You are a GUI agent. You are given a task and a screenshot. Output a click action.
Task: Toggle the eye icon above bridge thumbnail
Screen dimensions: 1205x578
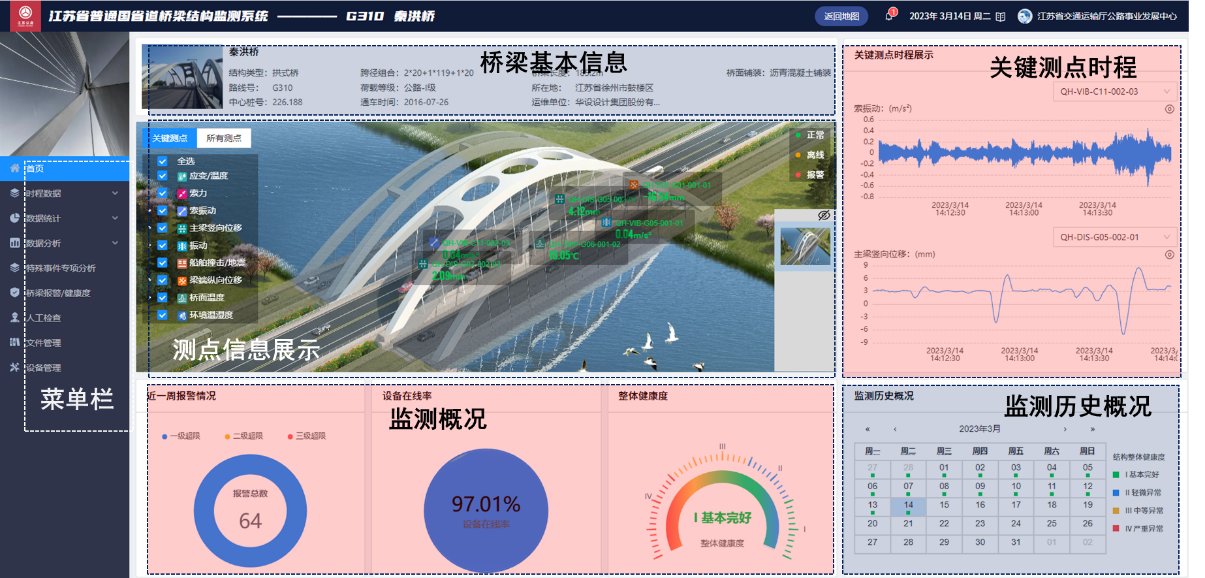(x=823, y=215)
